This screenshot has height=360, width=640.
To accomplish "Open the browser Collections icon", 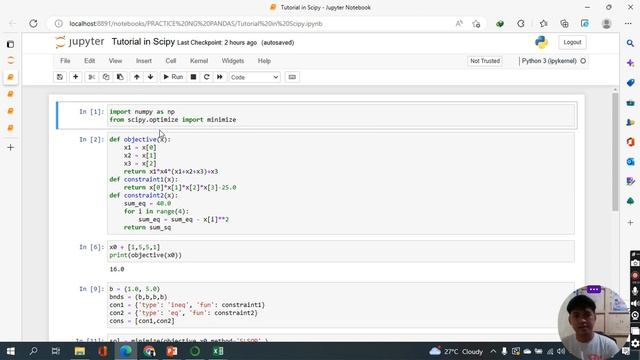I will tap(564, 24).
